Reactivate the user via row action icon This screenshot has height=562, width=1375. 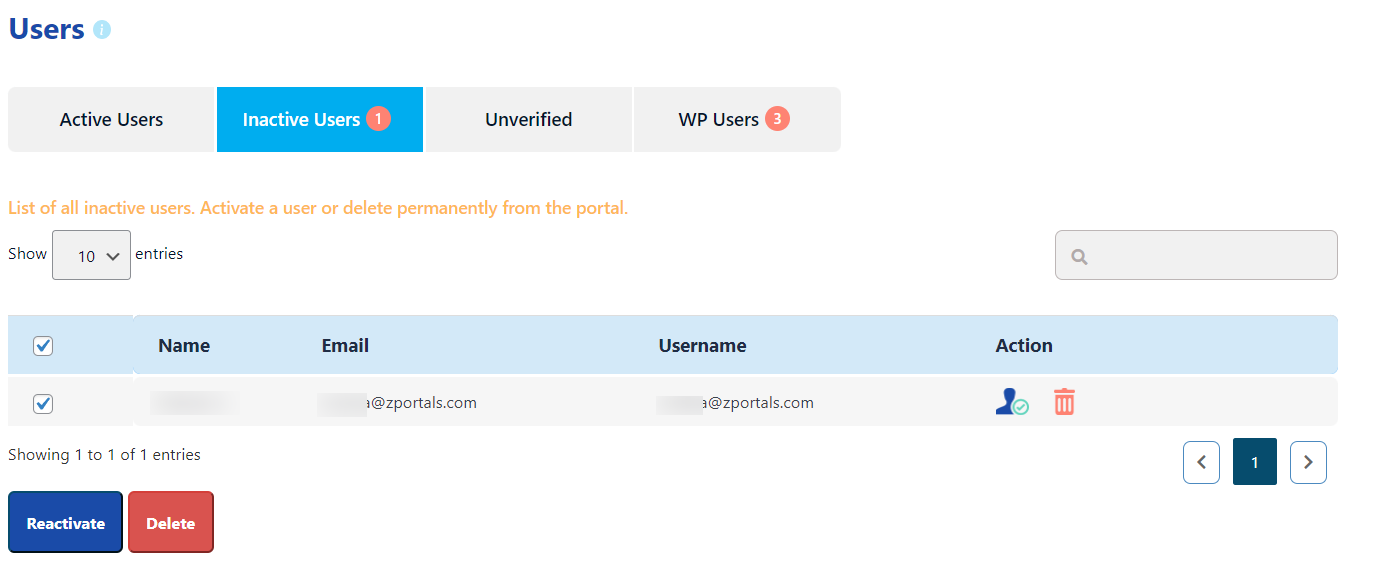(1012, 402)
